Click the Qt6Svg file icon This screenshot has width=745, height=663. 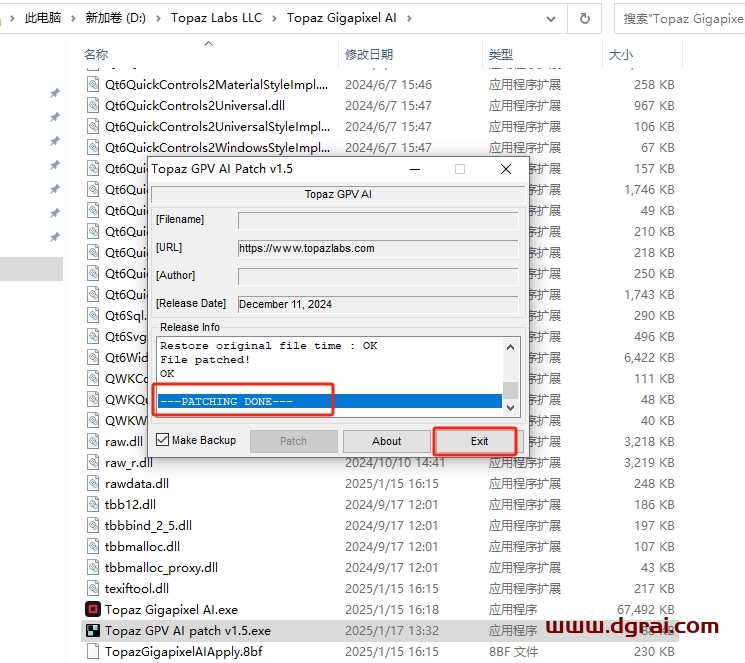click(x=93, y=336)
